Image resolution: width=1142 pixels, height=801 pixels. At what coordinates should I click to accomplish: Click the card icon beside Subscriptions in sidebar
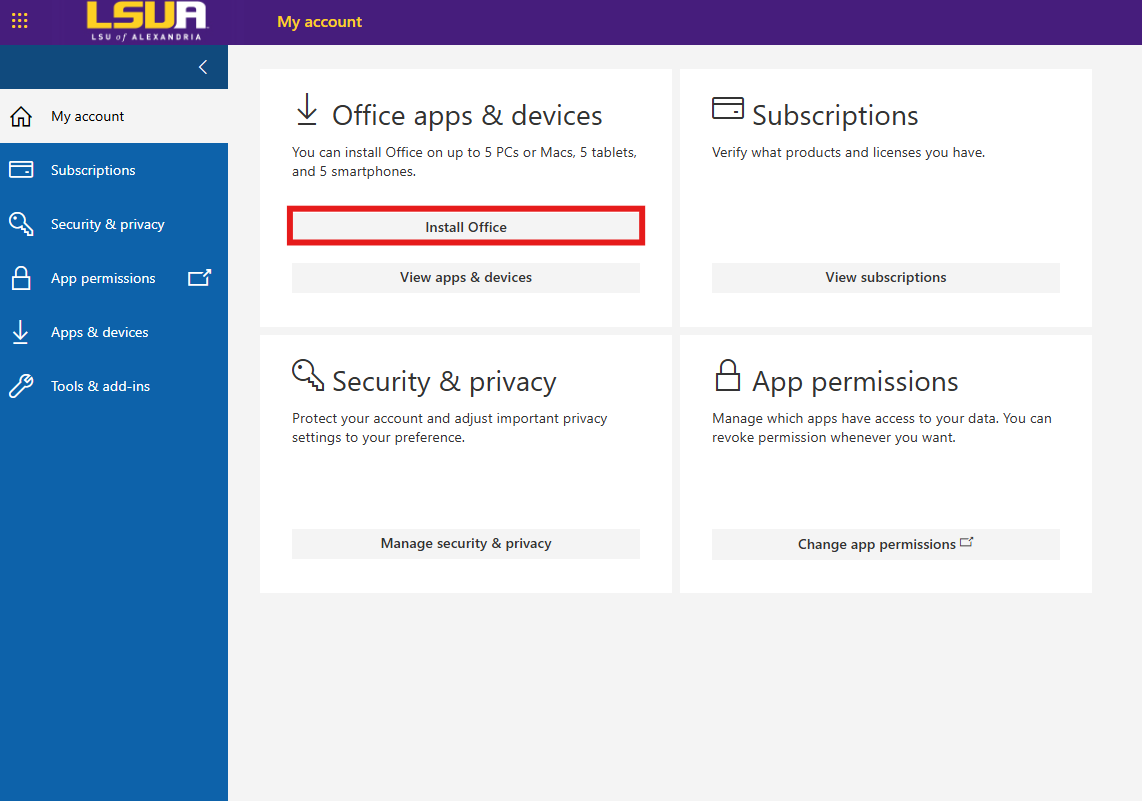tap(21, 170)
